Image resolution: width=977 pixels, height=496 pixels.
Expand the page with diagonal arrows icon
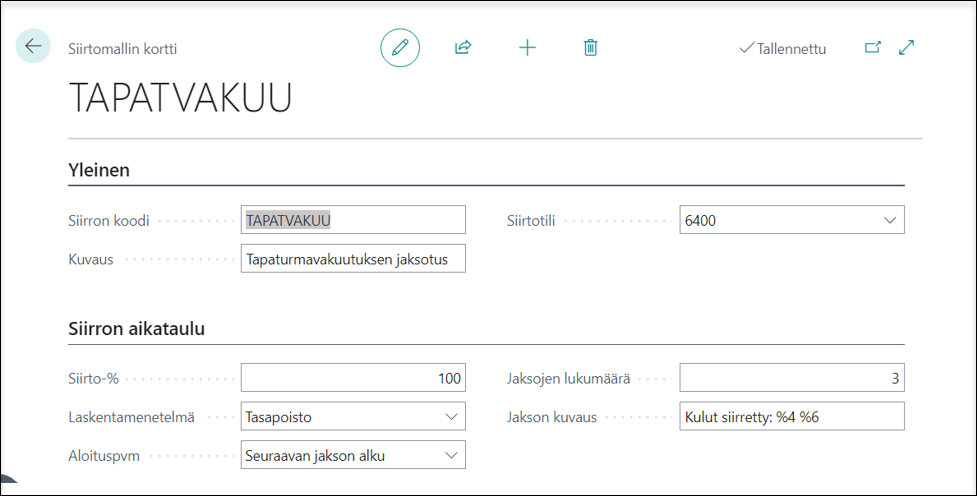tap(907, 47)
